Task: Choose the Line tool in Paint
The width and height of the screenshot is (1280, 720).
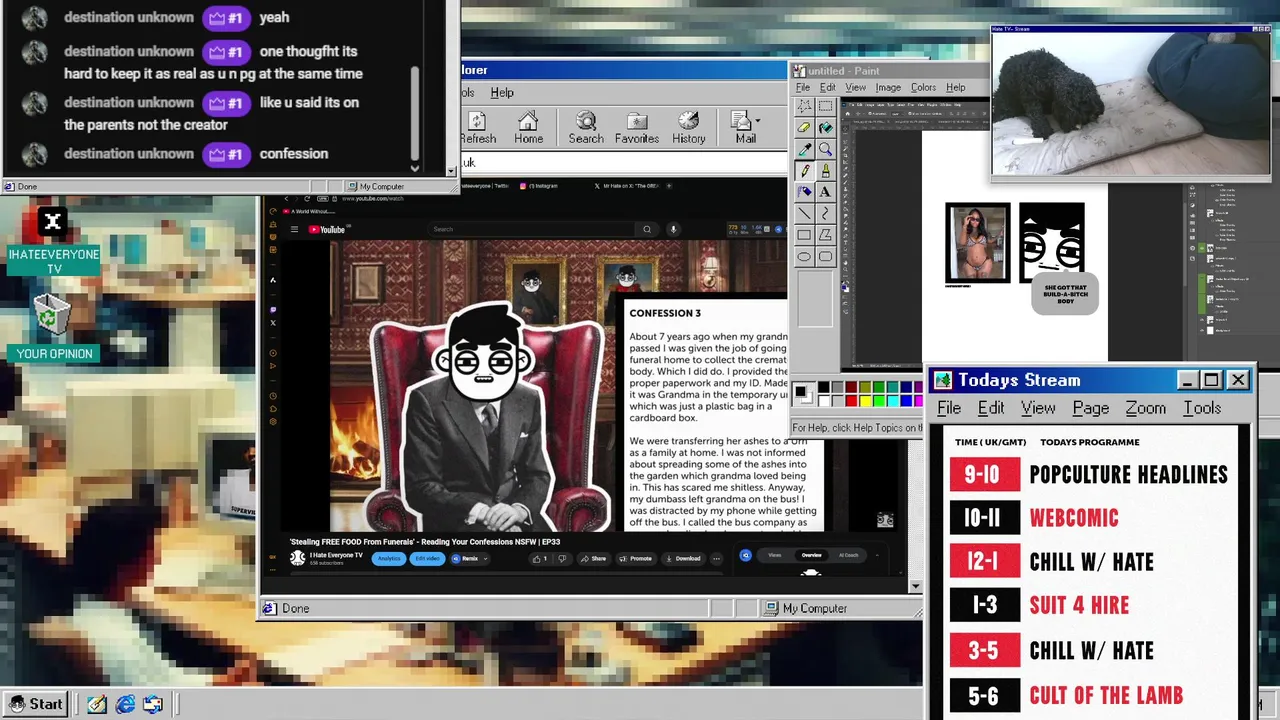Action: coord(804,214)
